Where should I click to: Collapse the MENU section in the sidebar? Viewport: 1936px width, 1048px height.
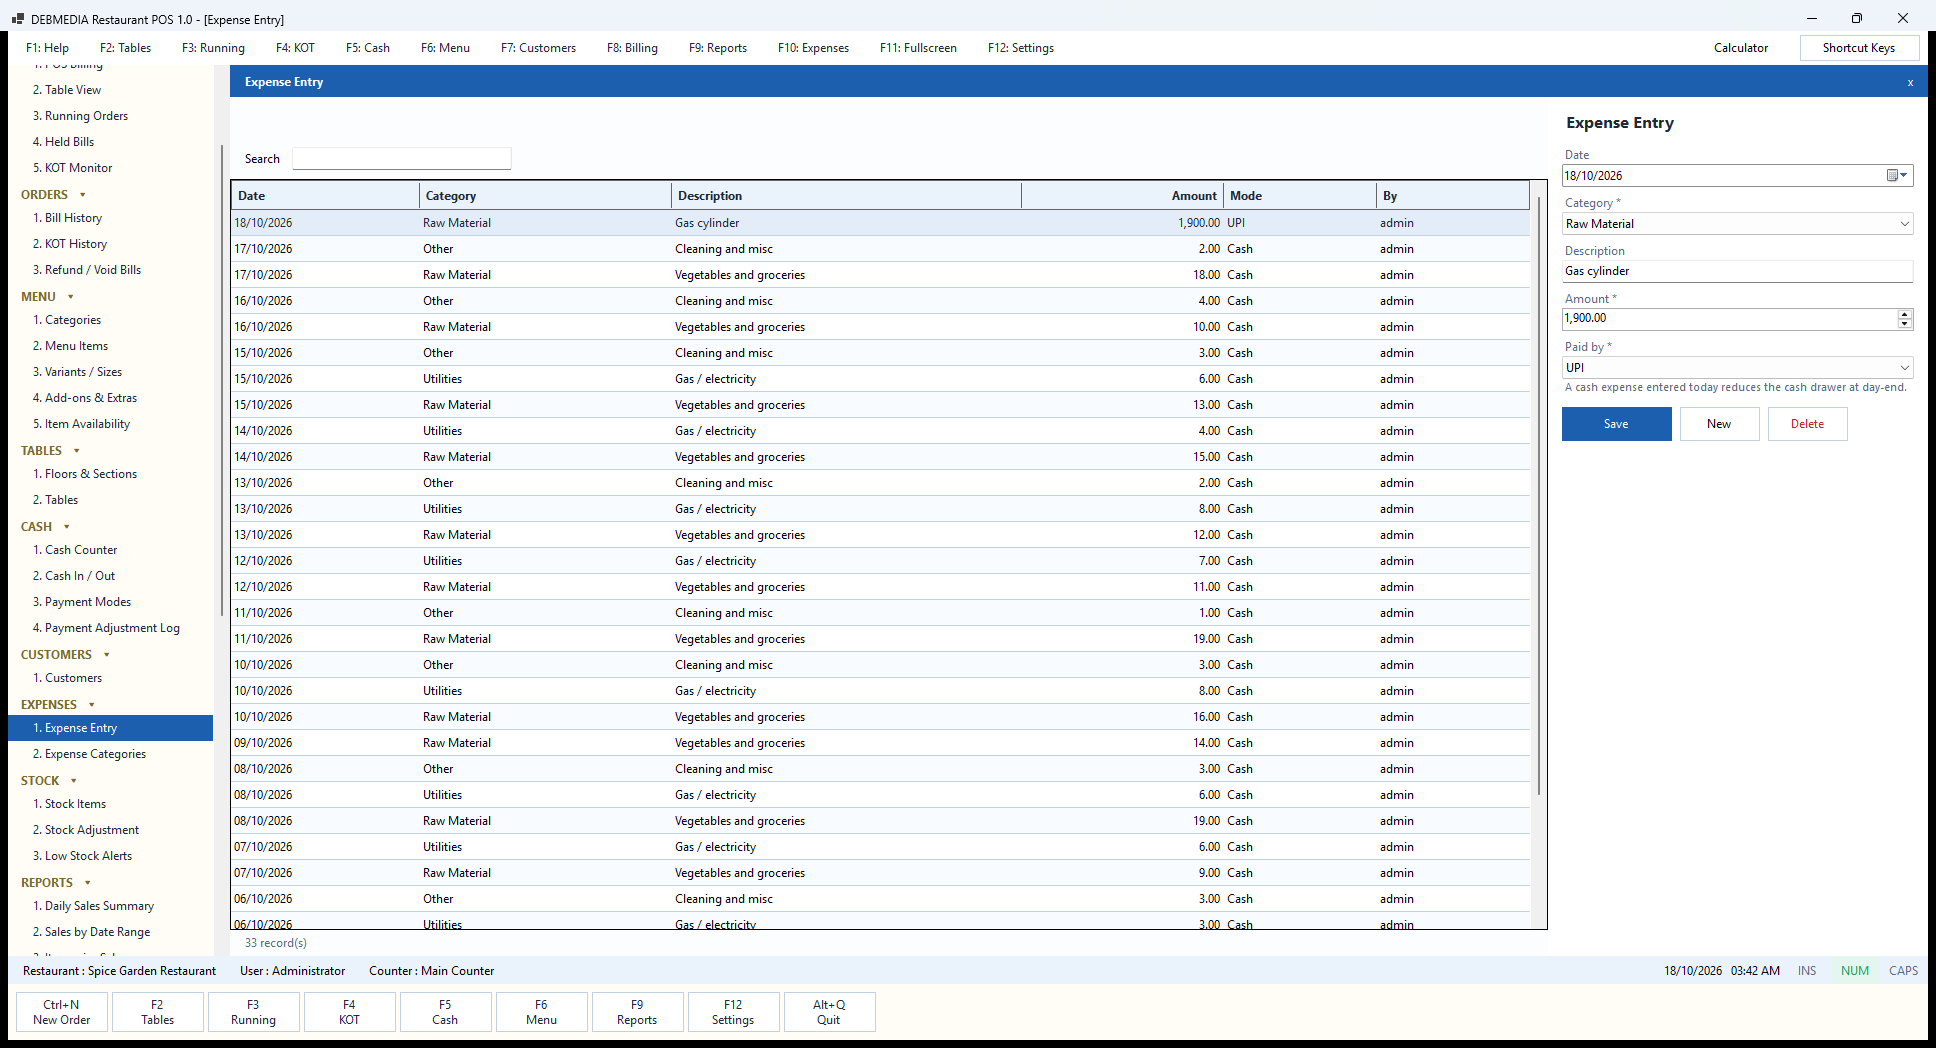pyautogui.click(x=71, y=297)
